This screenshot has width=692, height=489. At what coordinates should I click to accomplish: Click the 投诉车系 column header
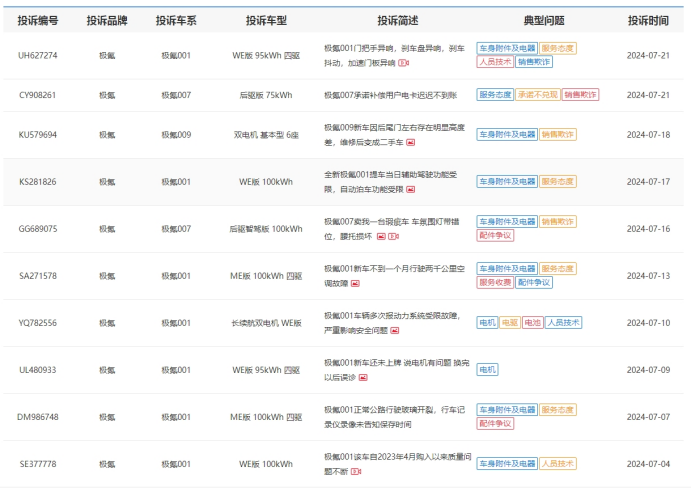[176, 20]
